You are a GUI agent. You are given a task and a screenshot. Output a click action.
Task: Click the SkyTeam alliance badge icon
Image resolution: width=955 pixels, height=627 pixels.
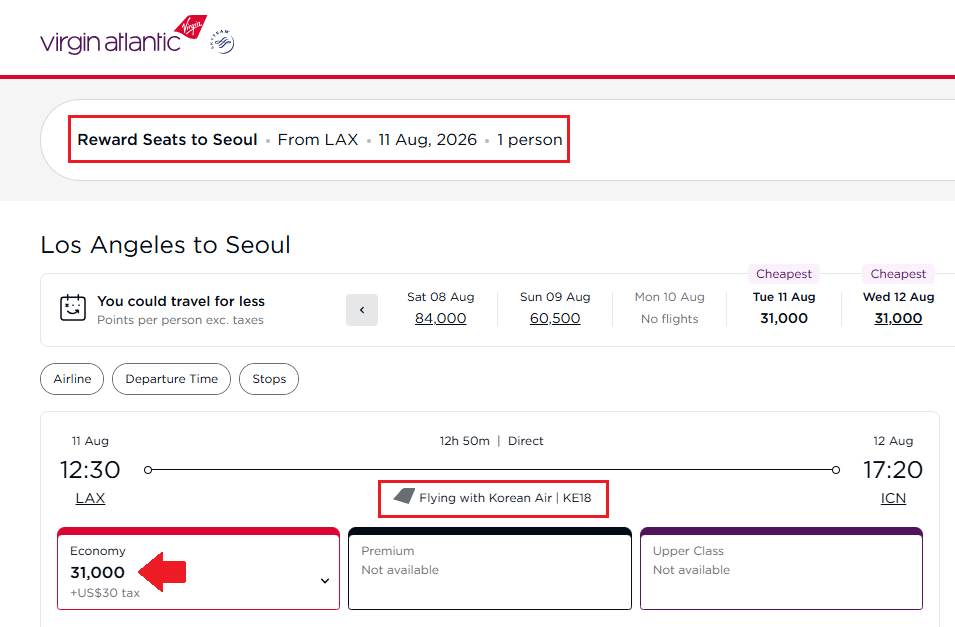pos(222,41)
